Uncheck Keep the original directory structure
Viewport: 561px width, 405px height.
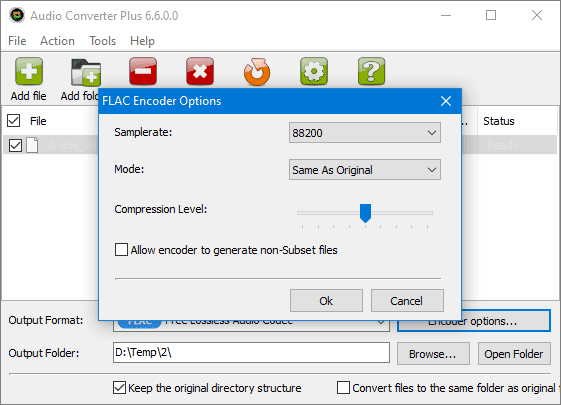119,387
